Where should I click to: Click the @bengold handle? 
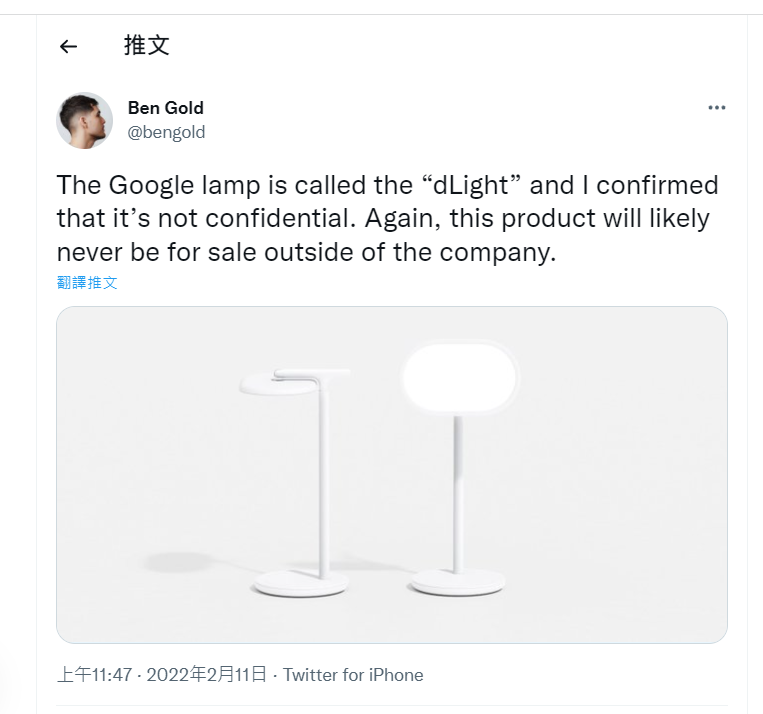coord(166,131)
